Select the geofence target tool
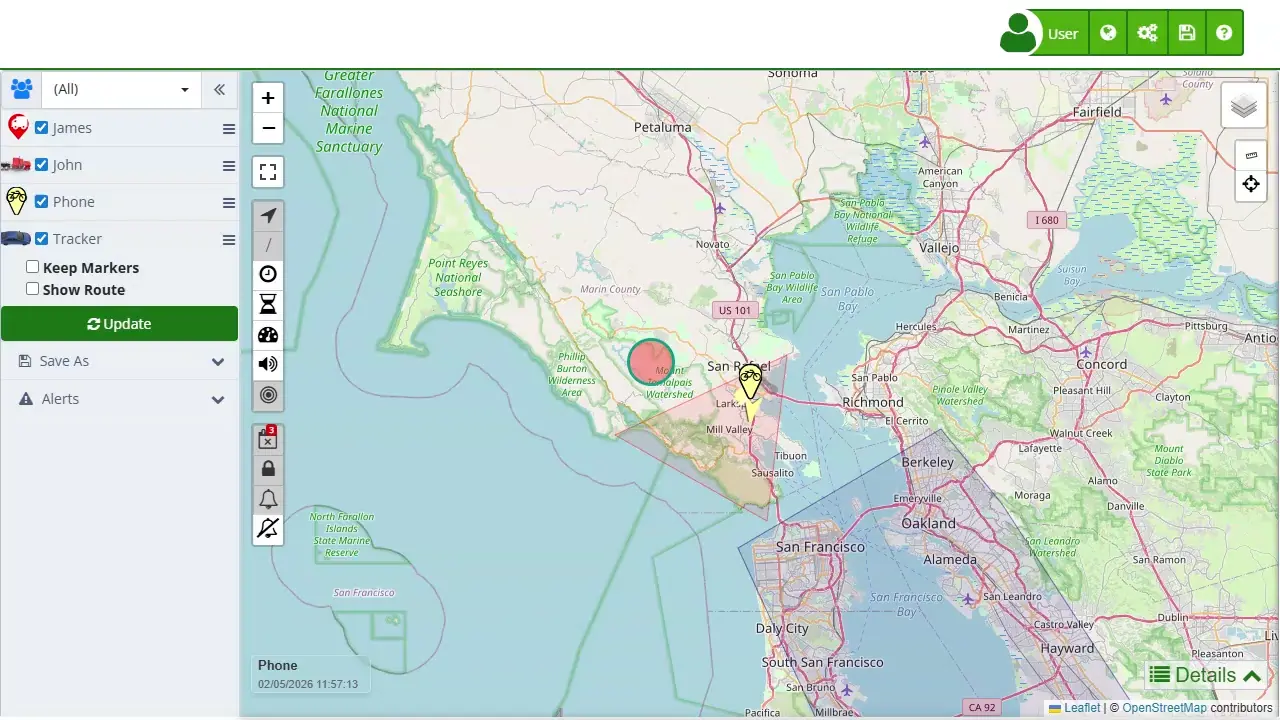 (x=268, y=395)
